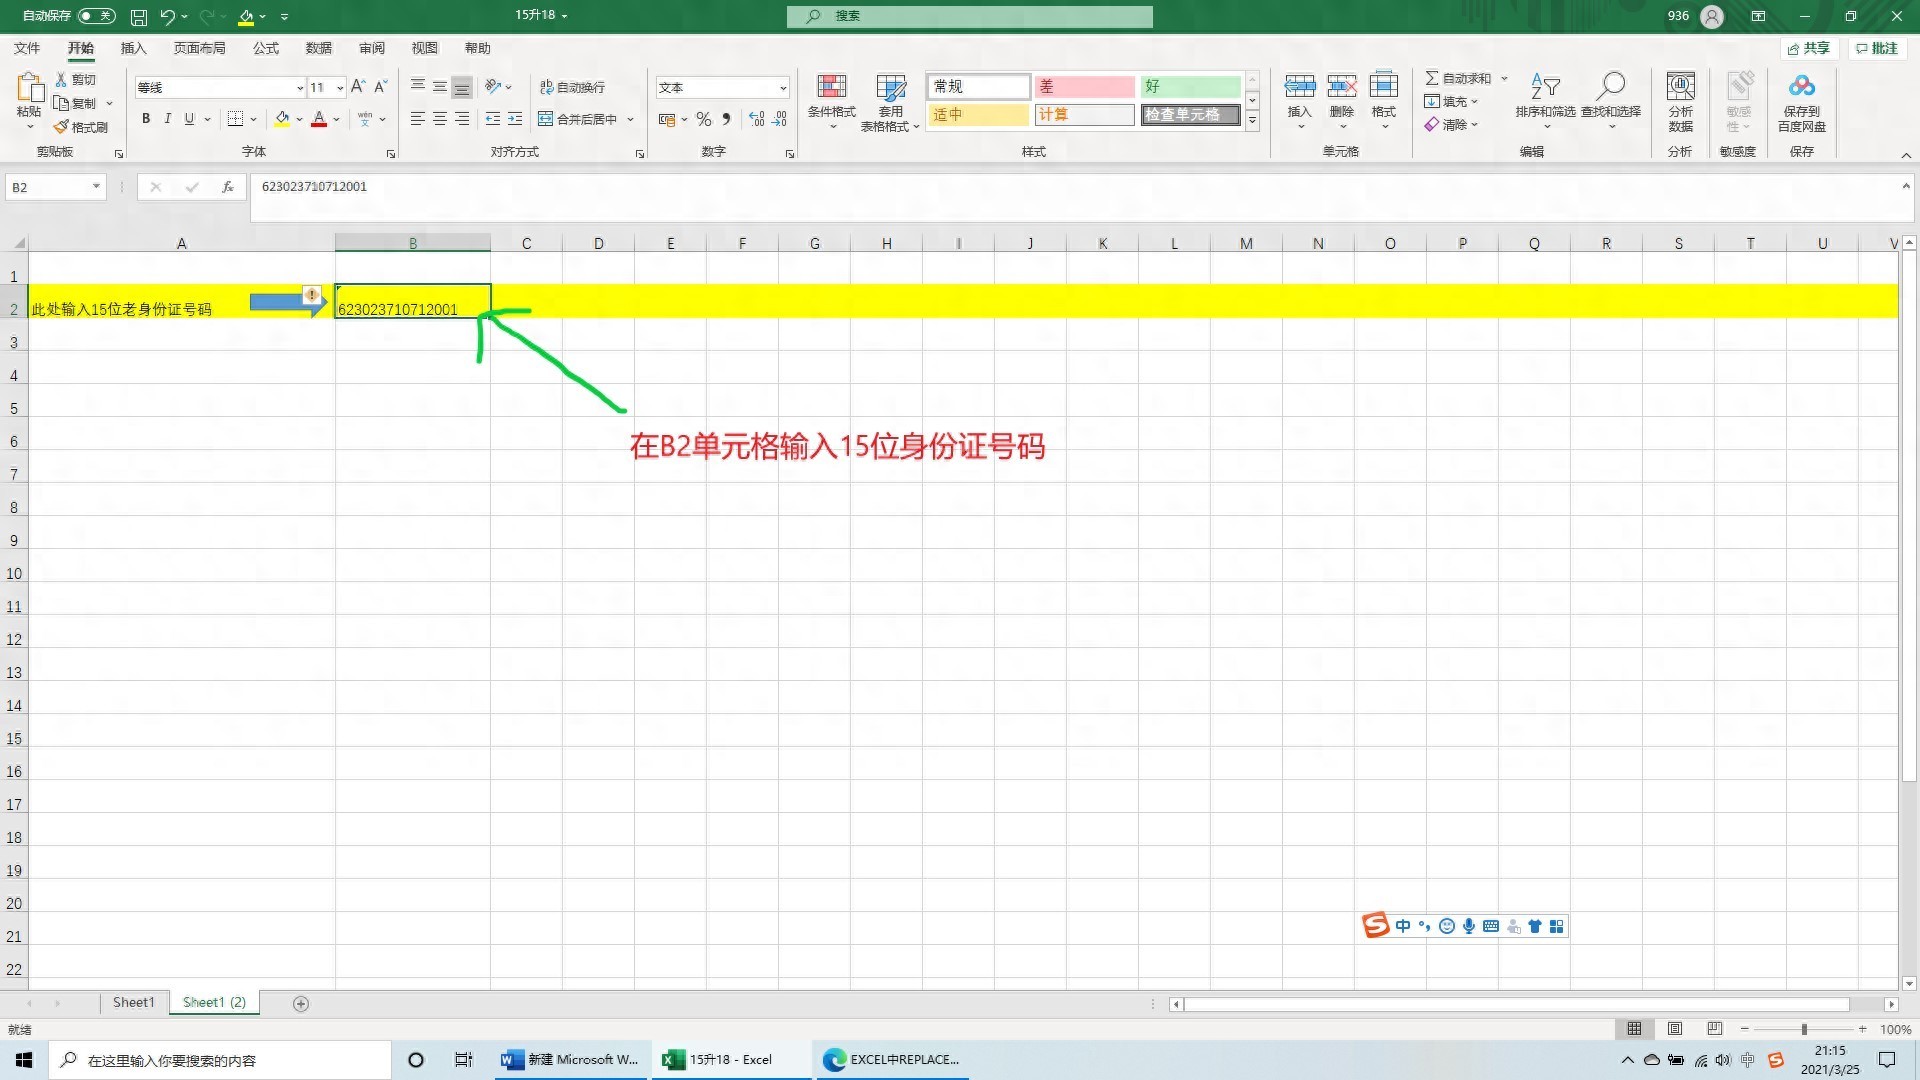Toggle the AutoSave switch

coord(96,16)
